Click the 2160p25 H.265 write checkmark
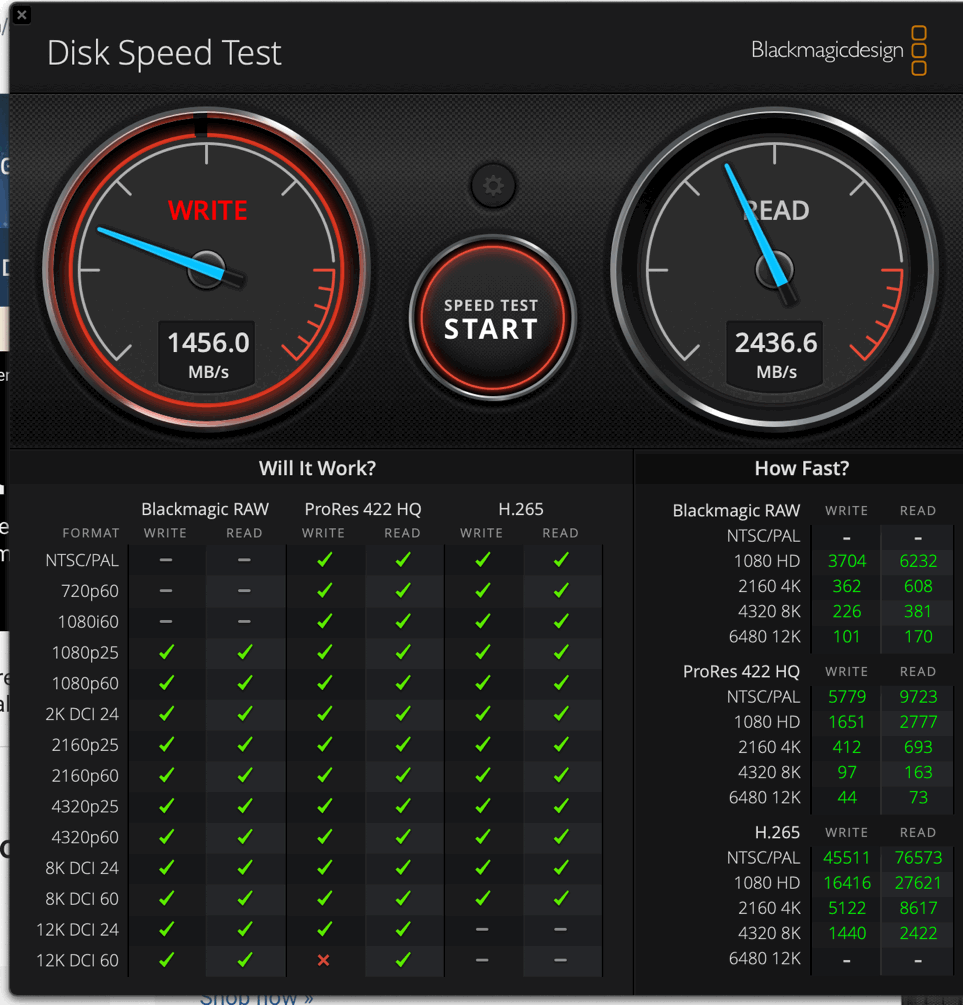The width and height of the screenshot is (963, 1005). click(482, 745)
